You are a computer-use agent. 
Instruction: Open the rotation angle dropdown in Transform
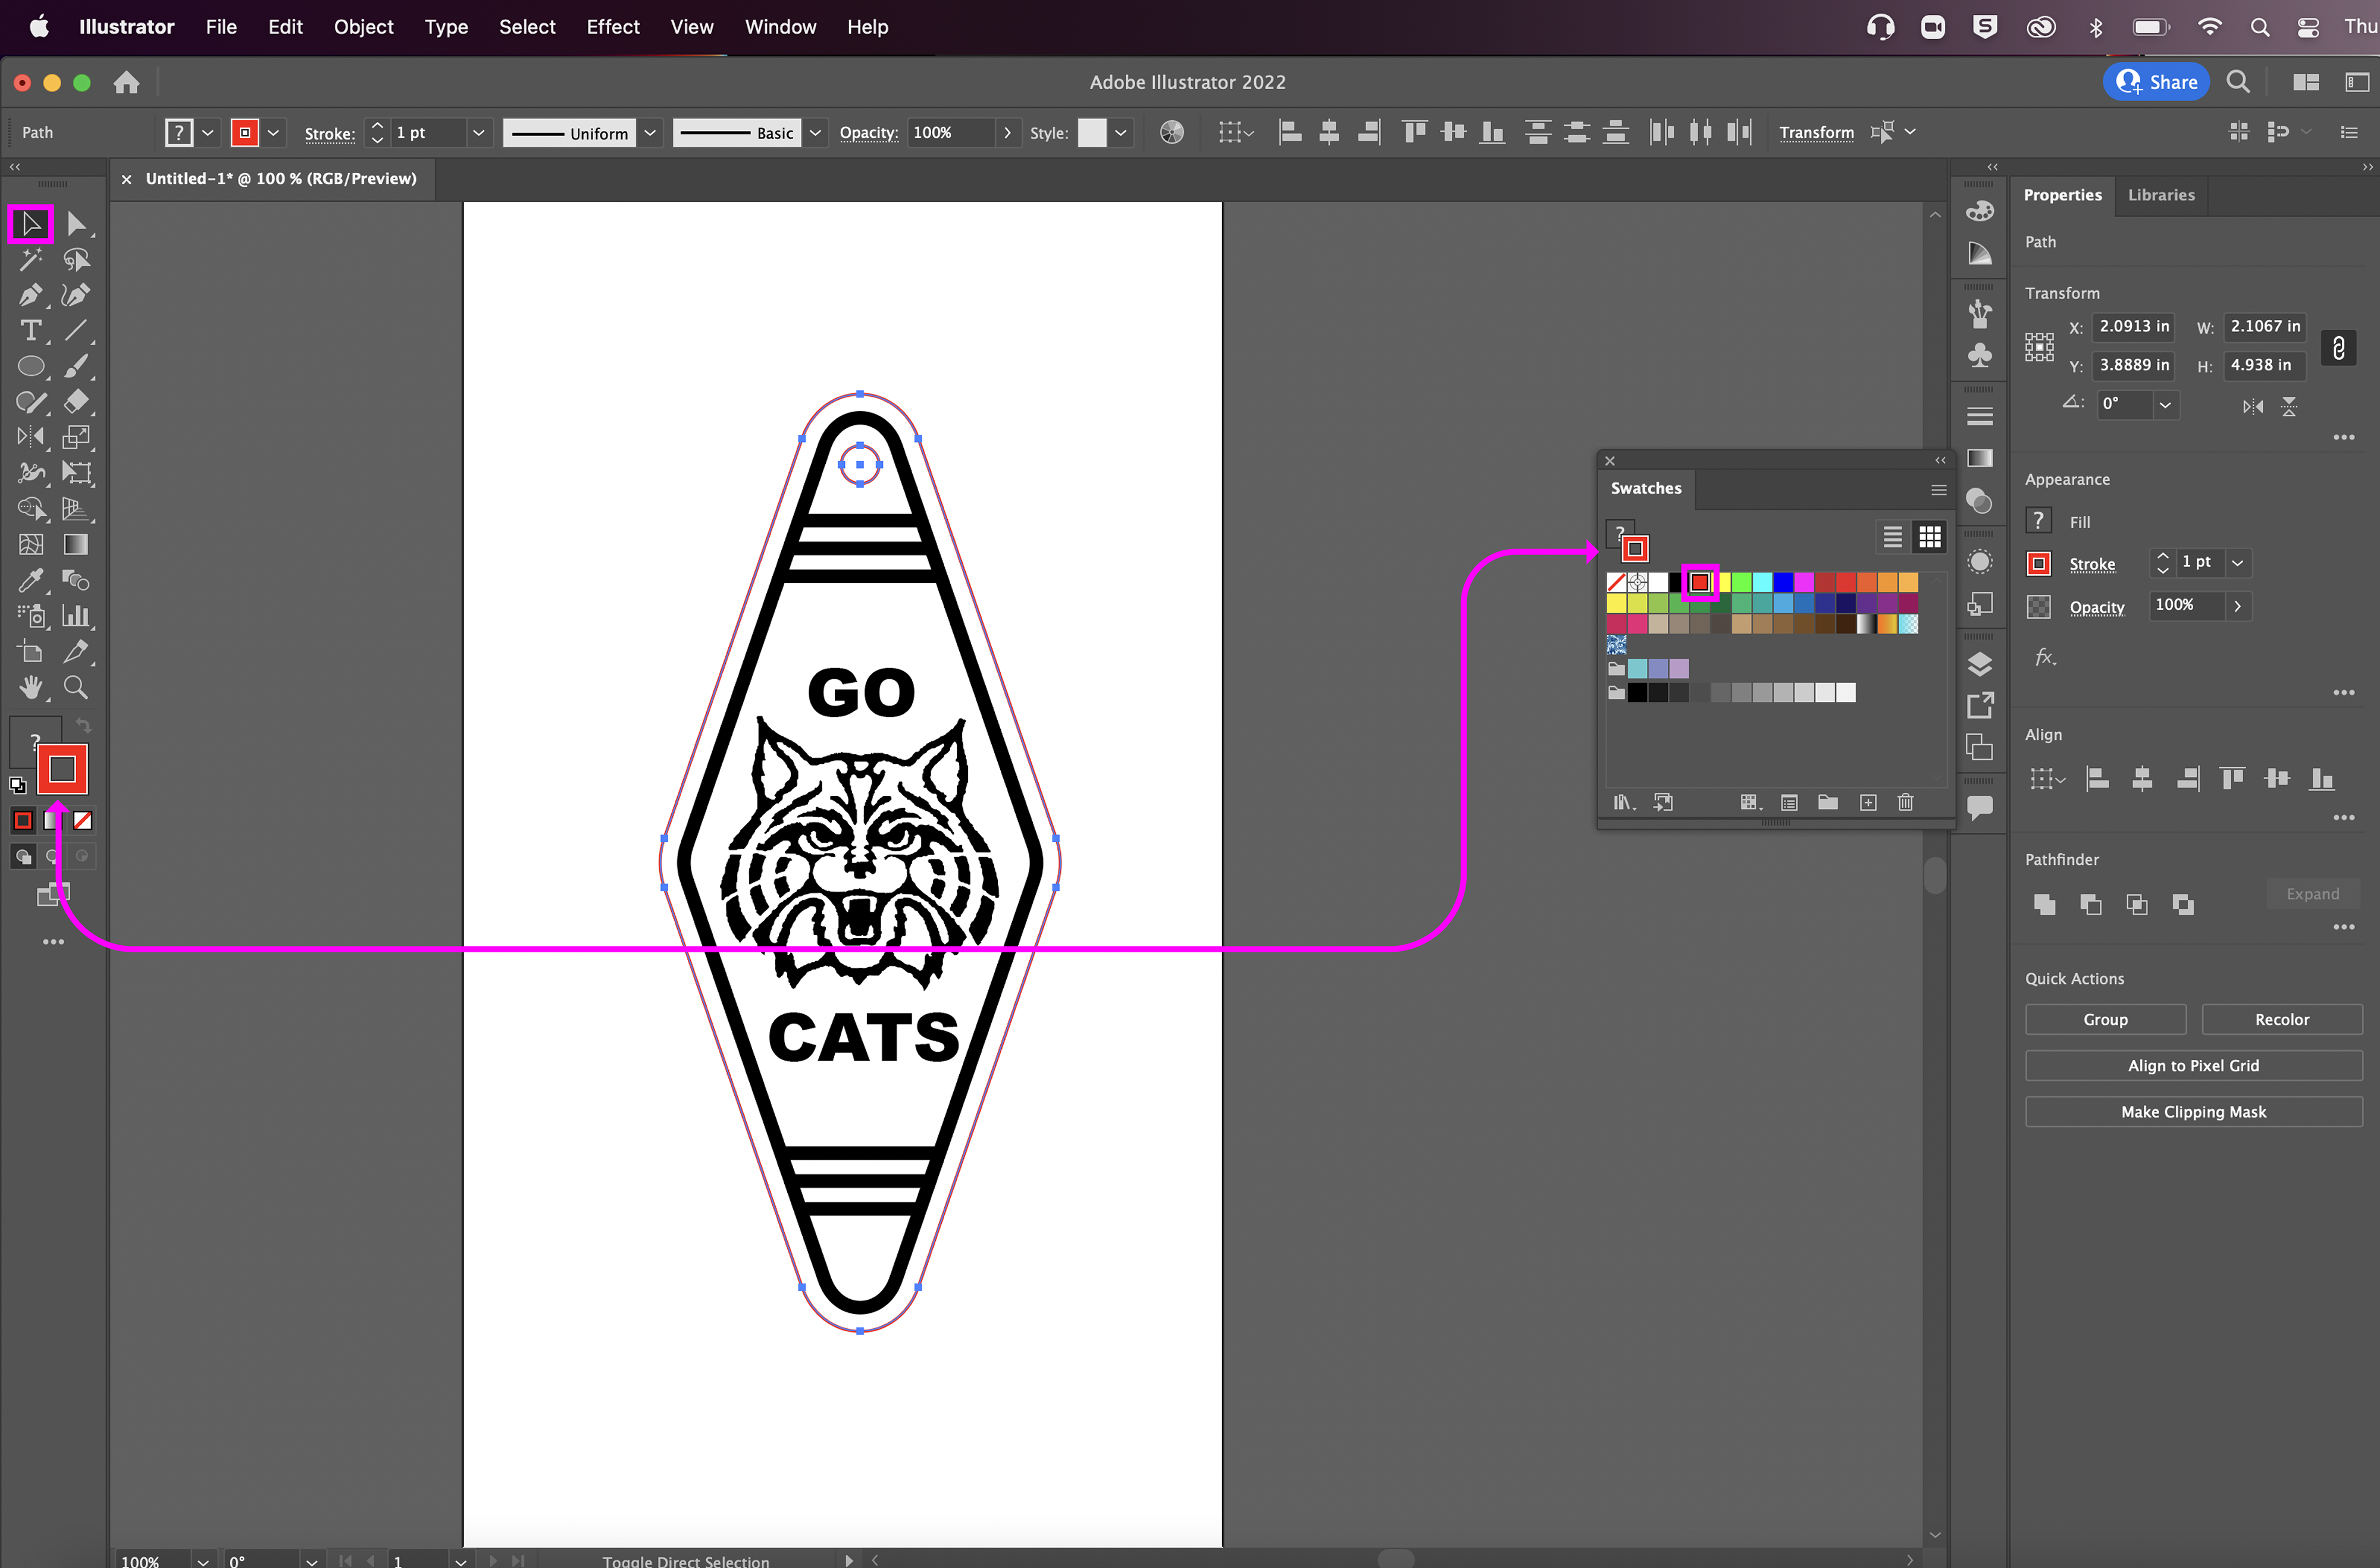click(x=2165, y=405)
